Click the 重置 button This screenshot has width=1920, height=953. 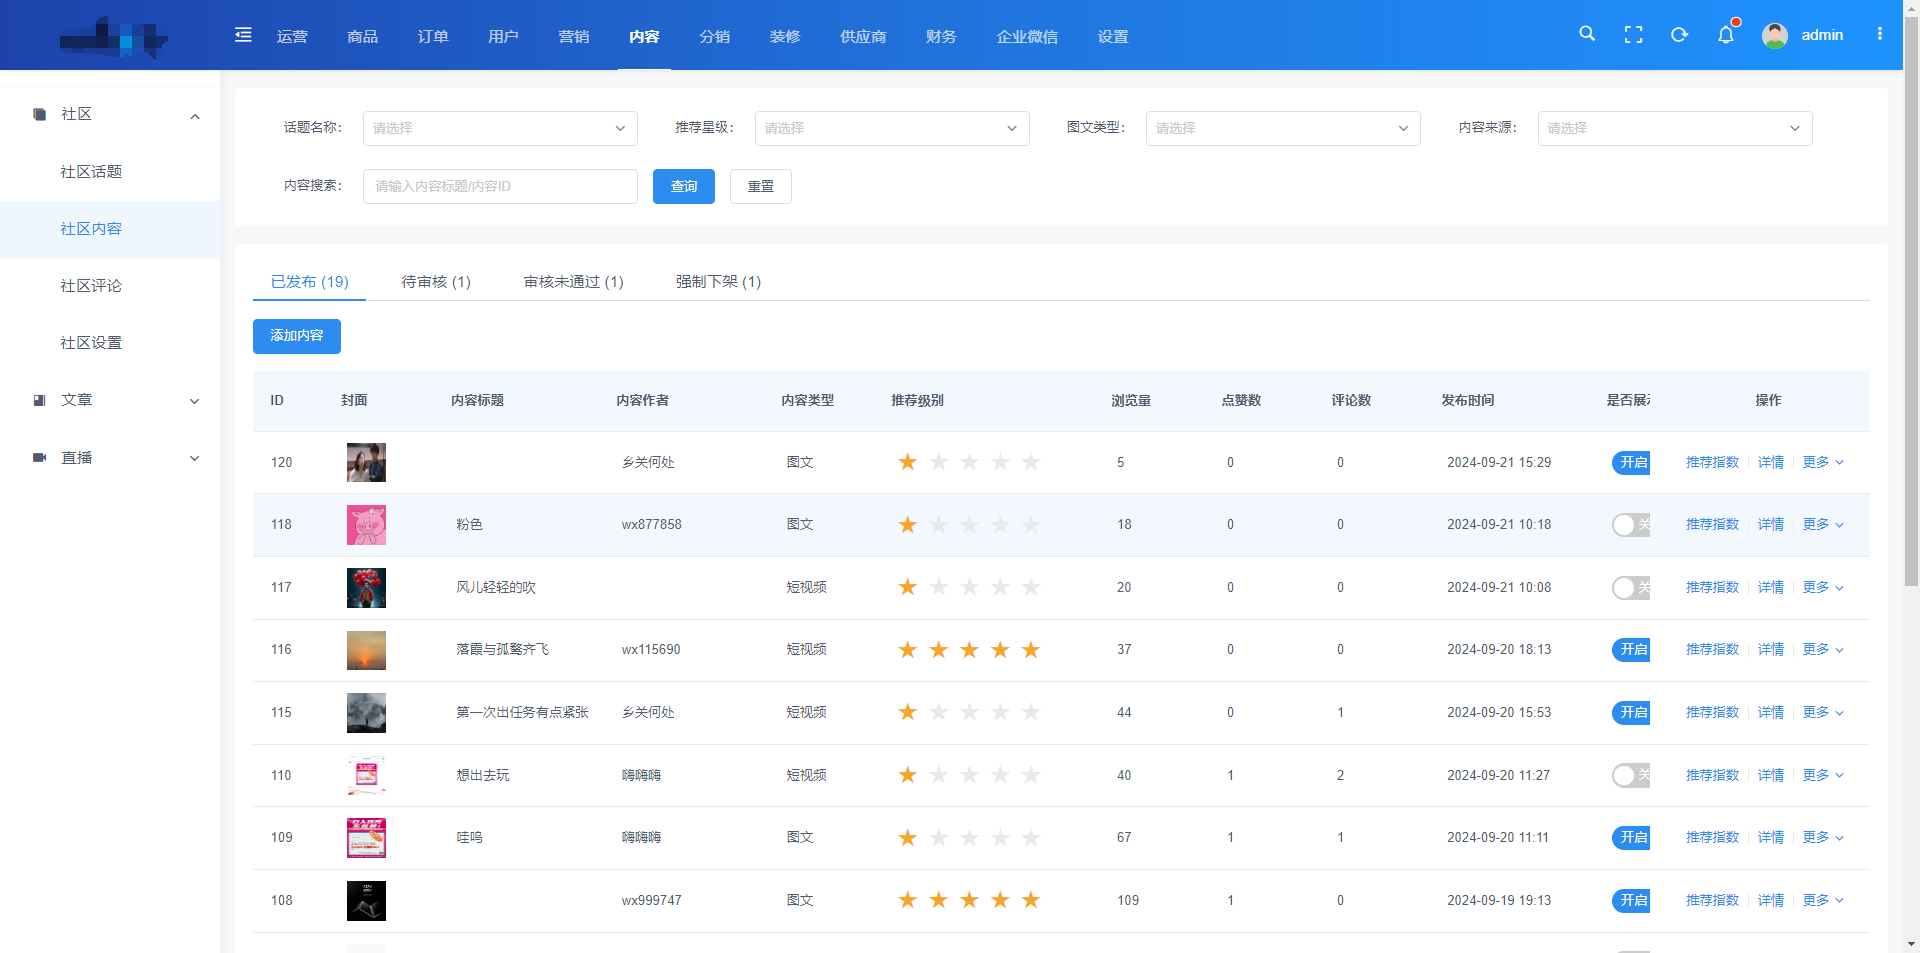pos(761,186)
